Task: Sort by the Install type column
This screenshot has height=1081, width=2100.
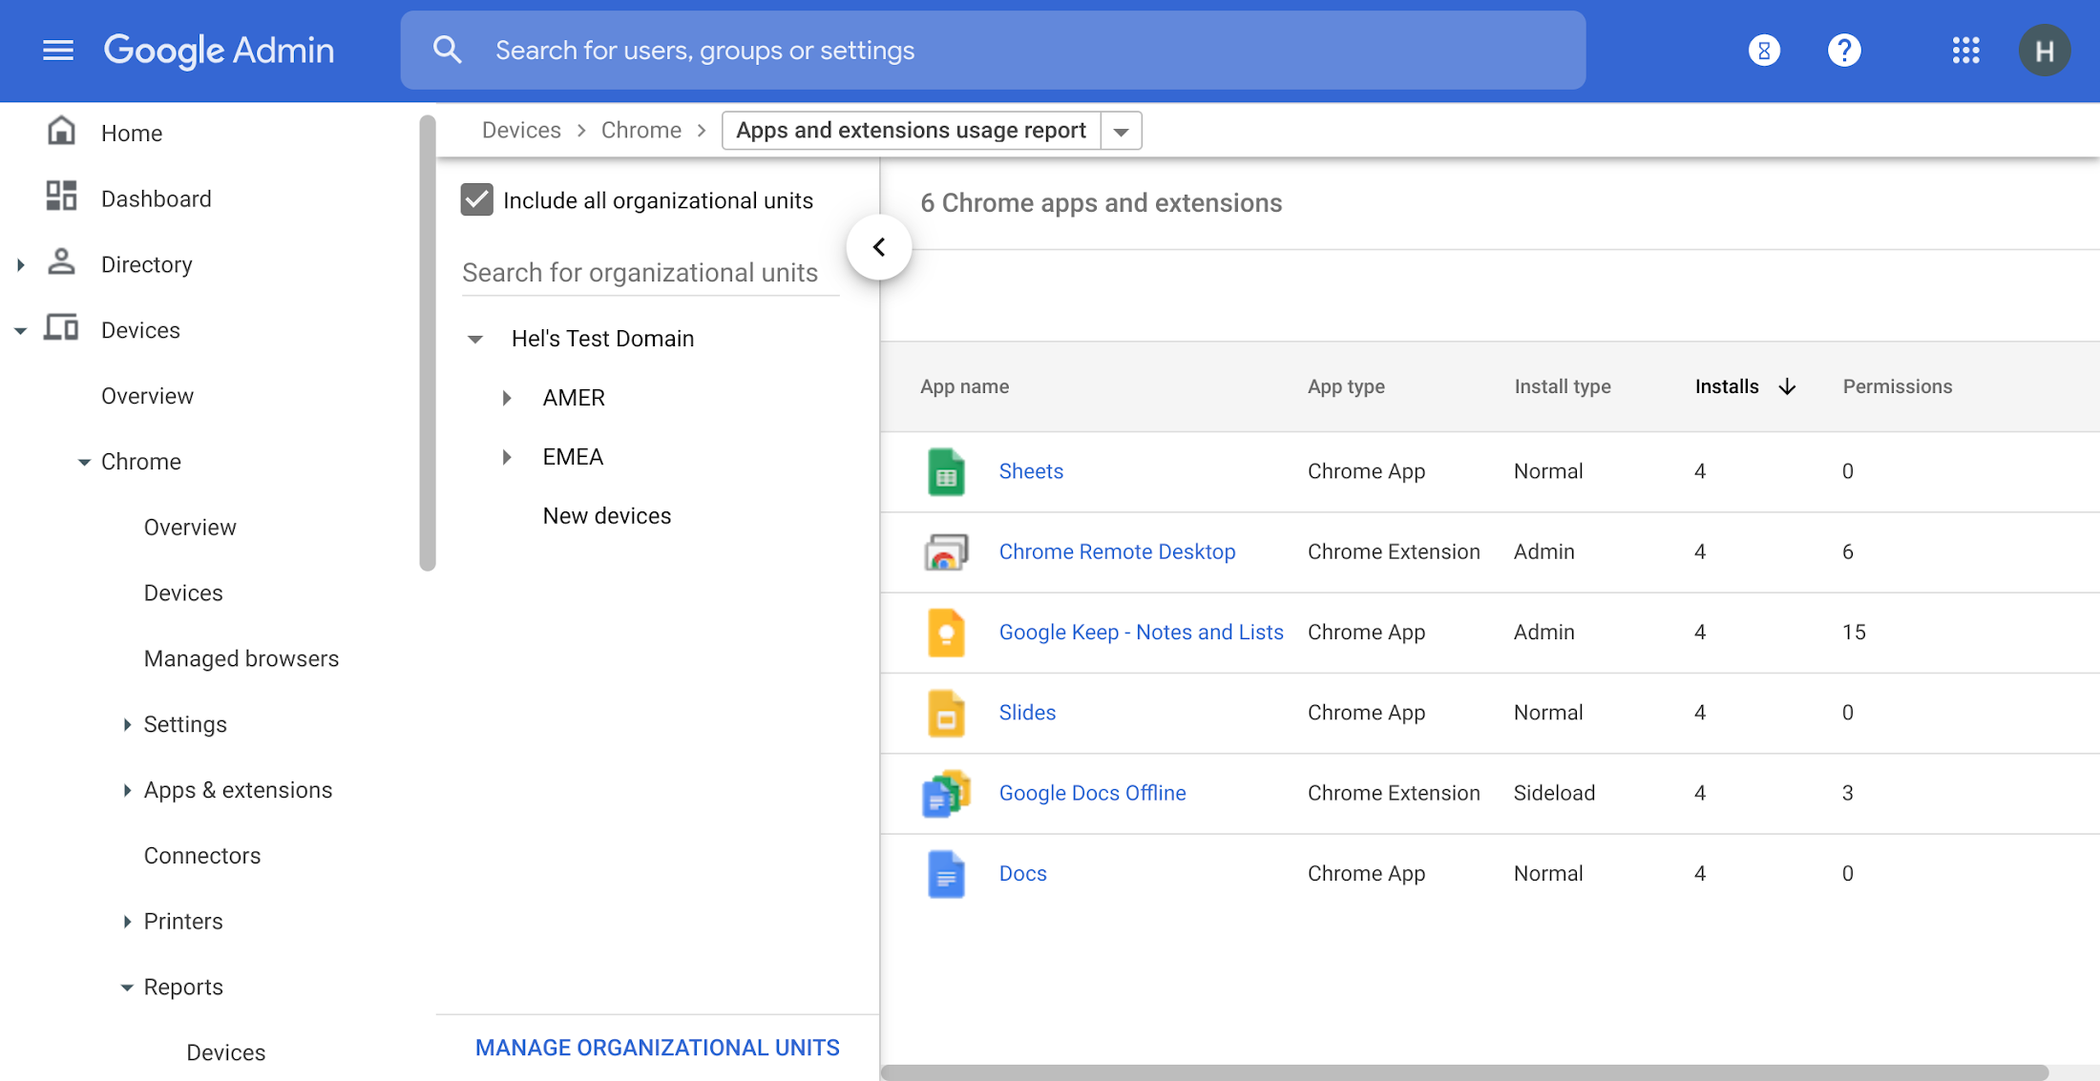Action: pyautogui.click(x=1562, y=386)
